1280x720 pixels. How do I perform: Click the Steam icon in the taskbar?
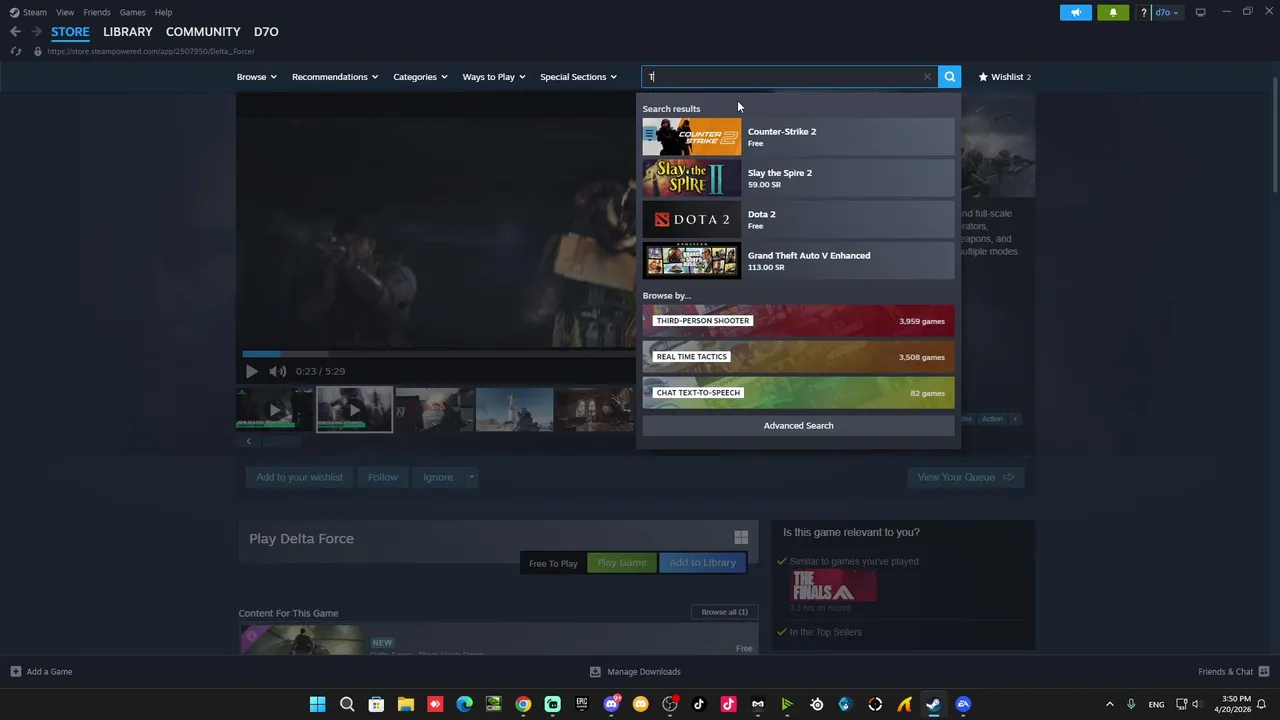click(933, 704)
